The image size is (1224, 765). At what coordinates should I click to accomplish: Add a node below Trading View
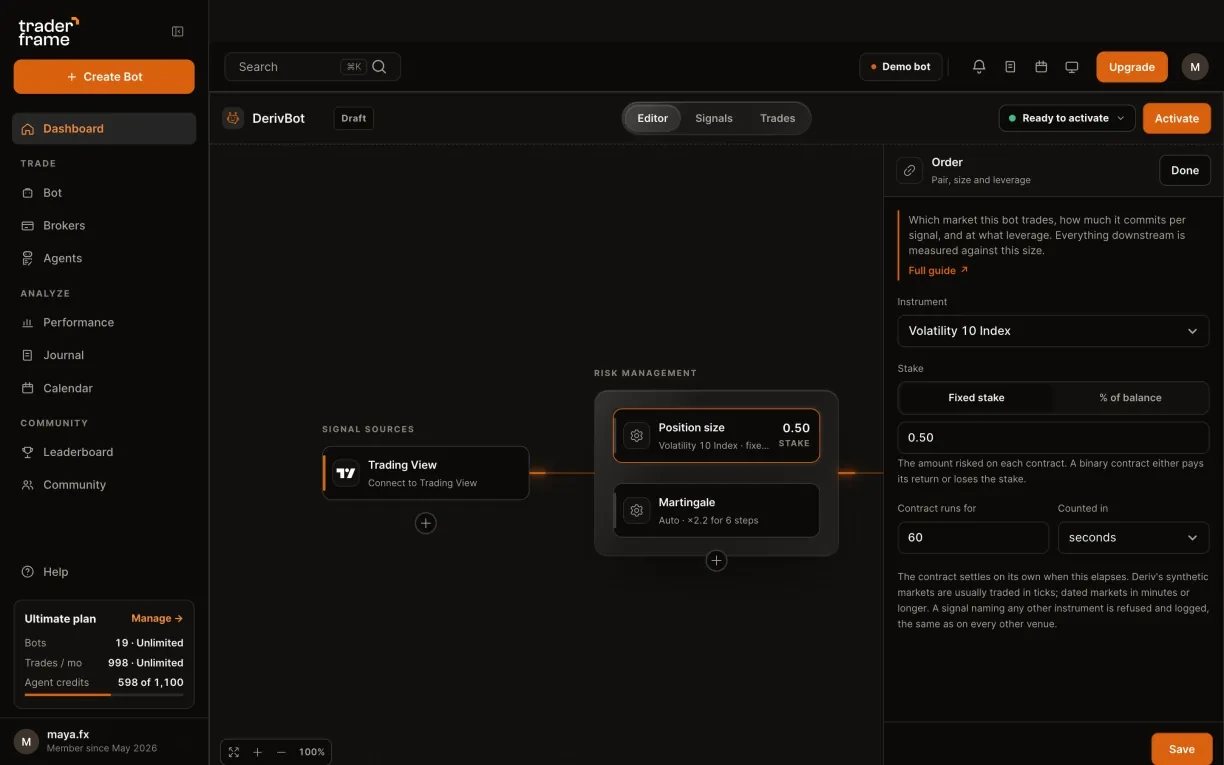tap(426, 523)
